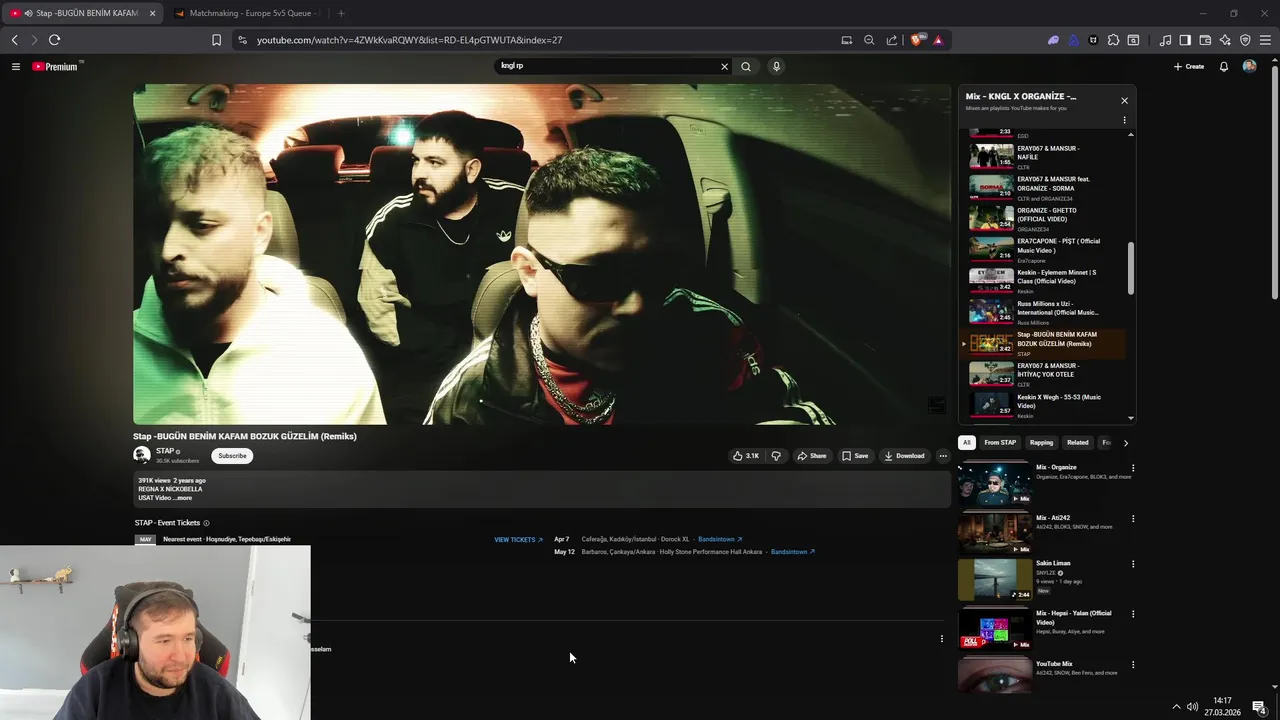Viewport: 1280px width, 720px height.
Task: Open options for Mix - Hepsi - Yalan
Action: click(1133, 614)
